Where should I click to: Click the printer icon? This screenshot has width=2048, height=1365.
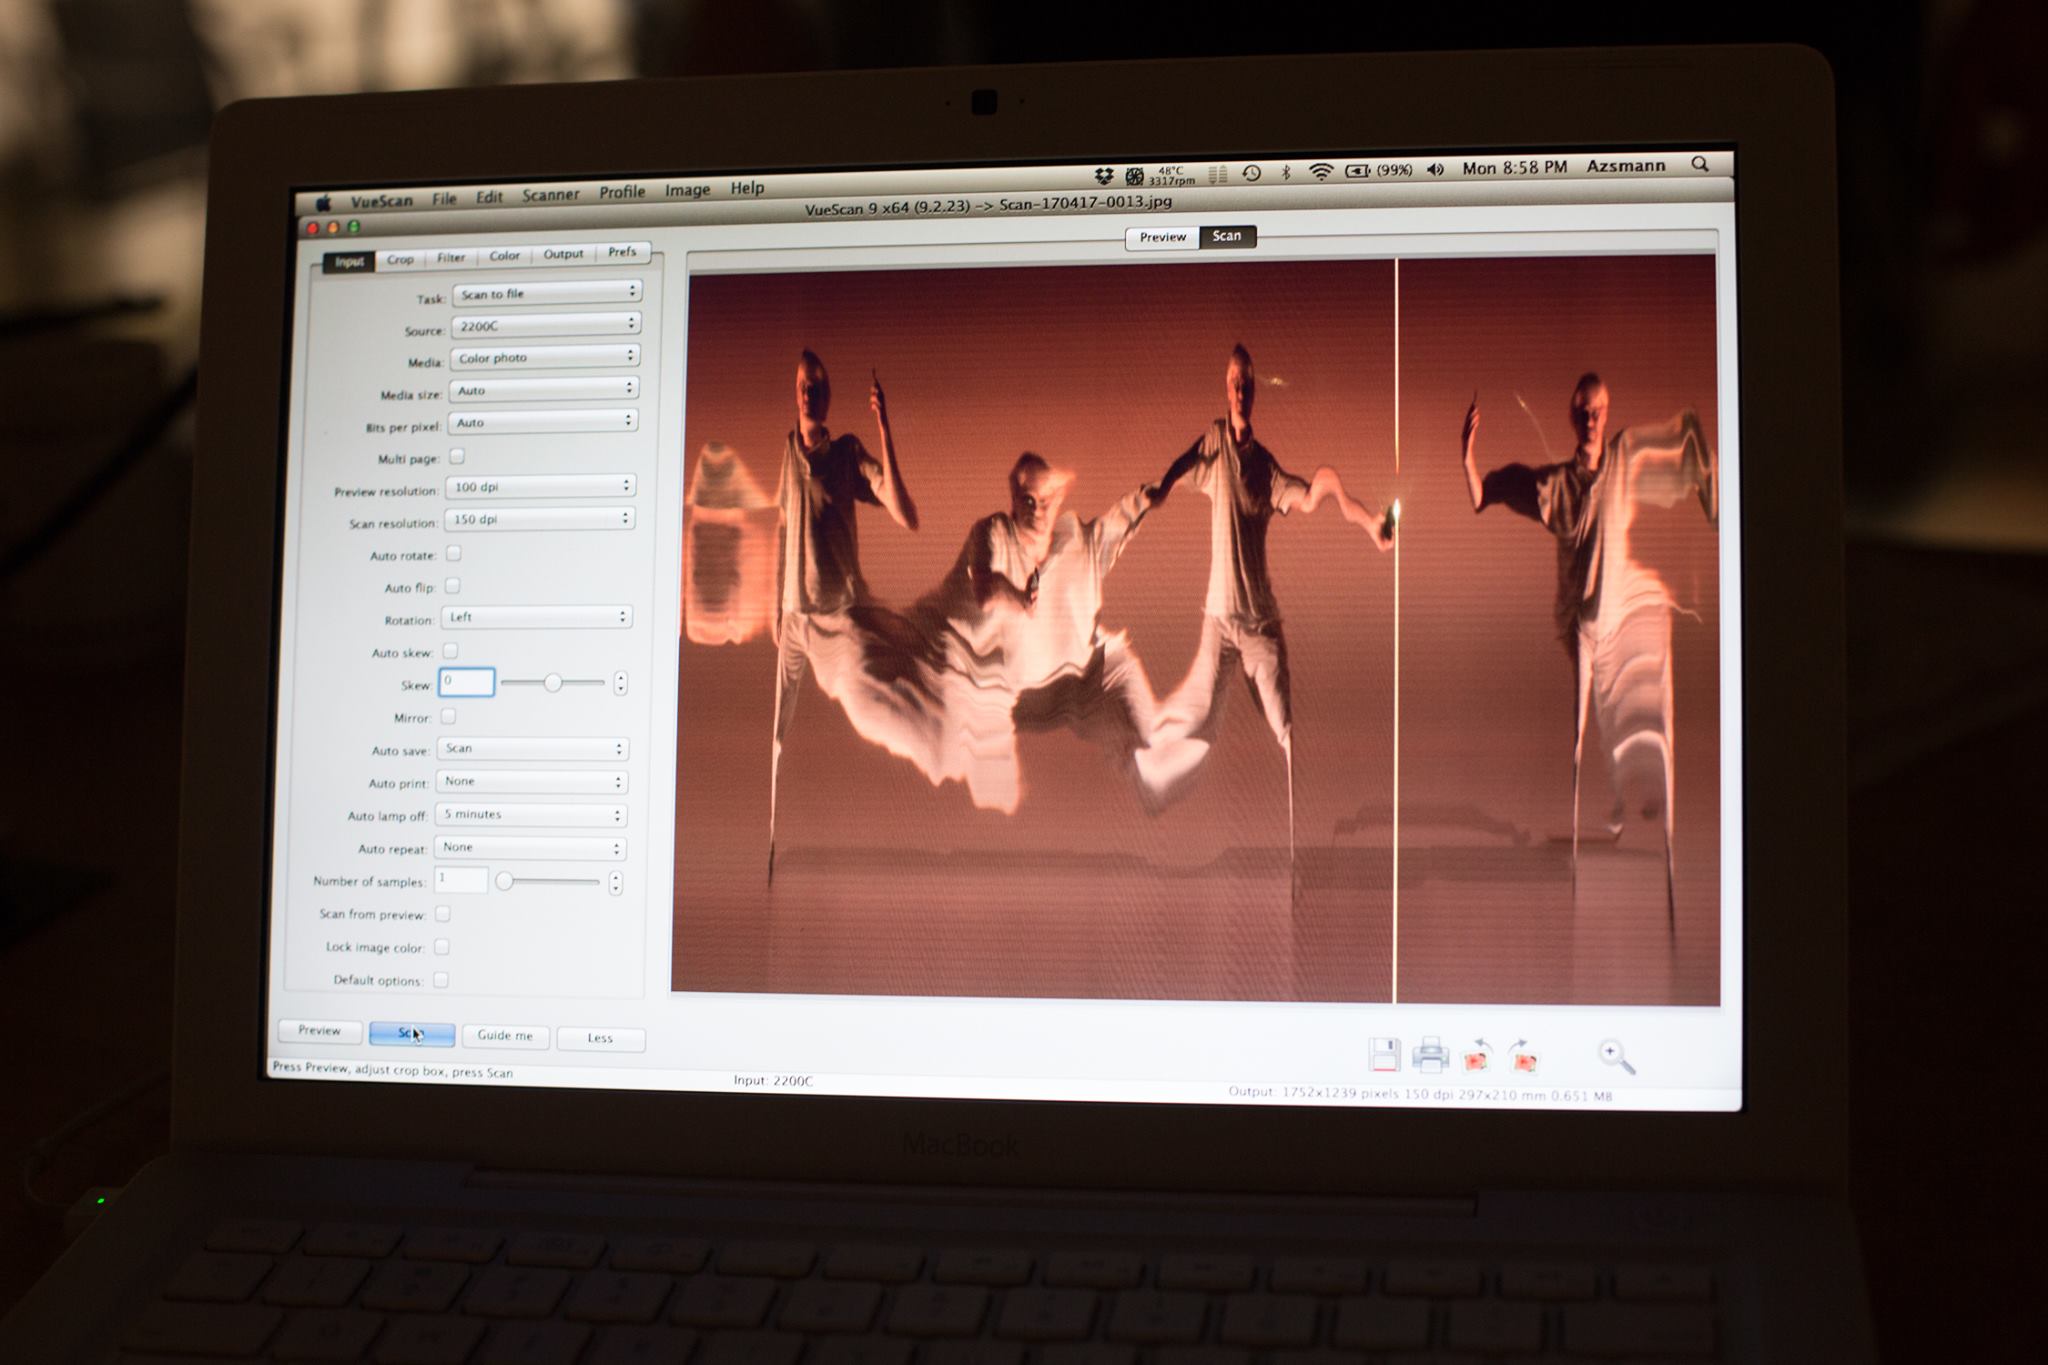(1430, 1055)
